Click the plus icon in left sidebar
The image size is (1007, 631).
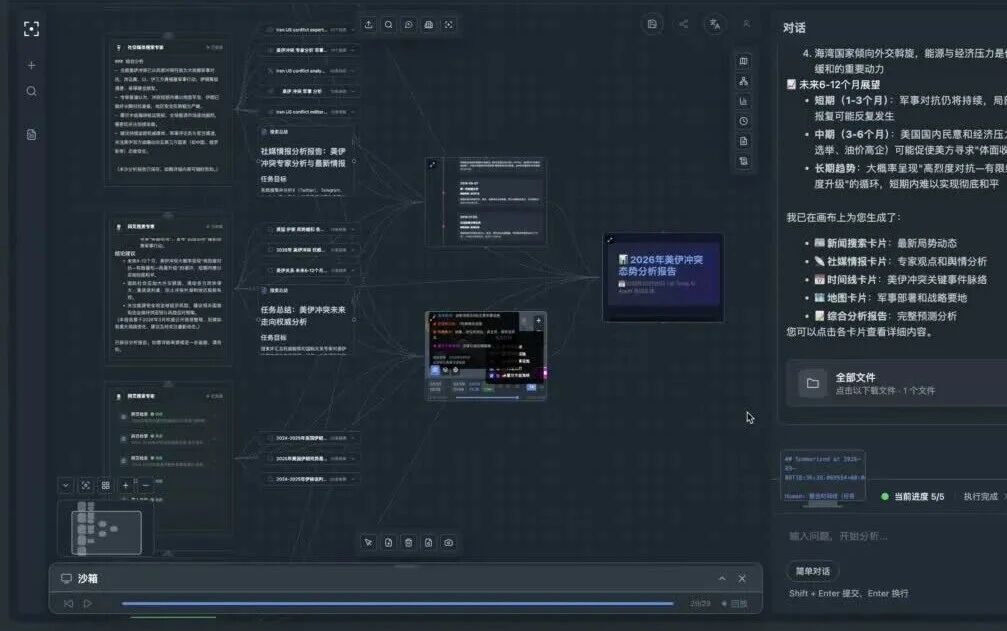click(31, 65)
